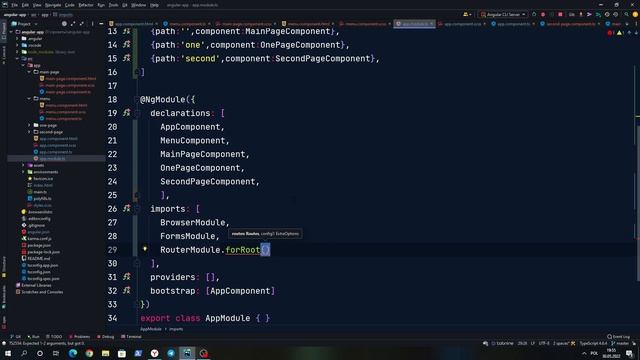This screenshot has height=360, width=640.
Task: Click the git branch master status widget
Action: [620, 344]
